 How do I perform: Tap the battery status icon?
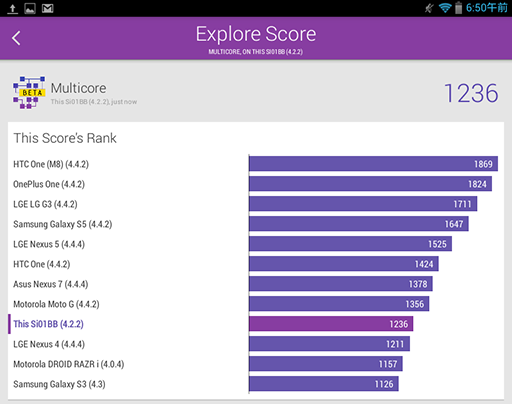pos(459,8)
